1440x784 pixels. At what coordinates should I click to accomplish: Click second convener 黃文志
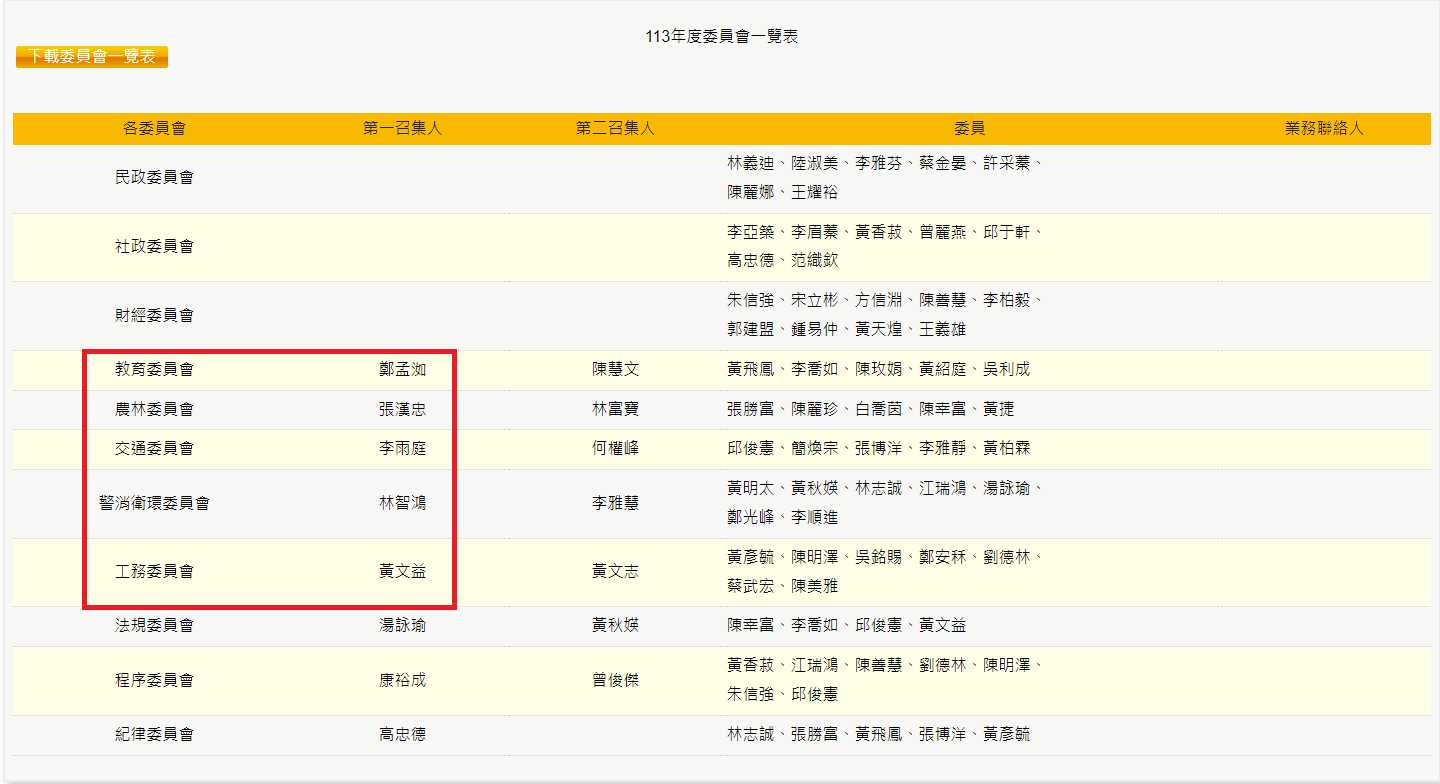point(615,572)
